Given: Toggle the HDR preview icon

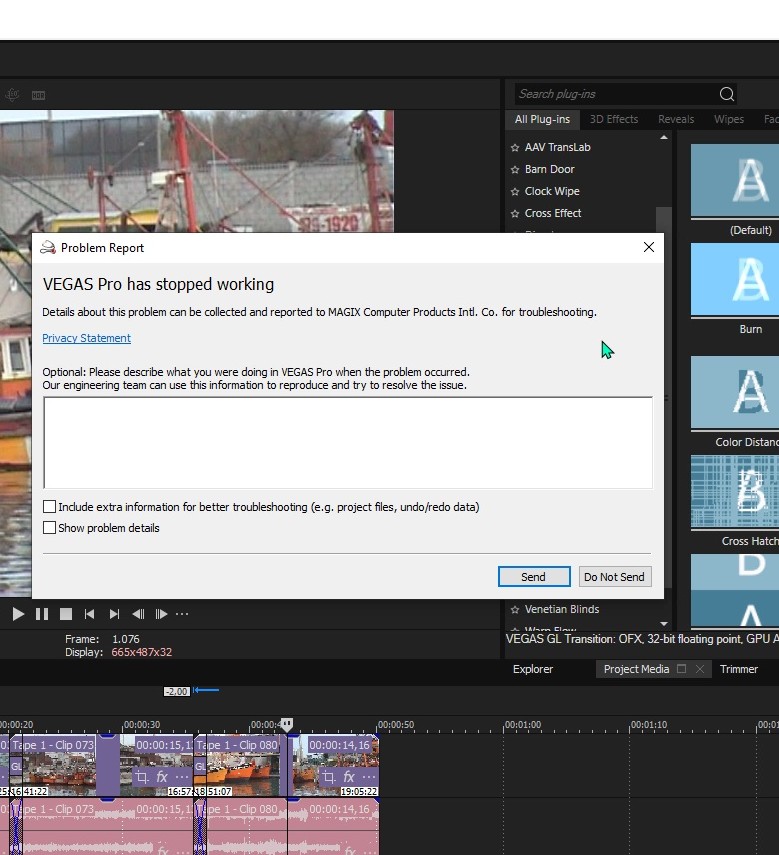Looking at the screenshot, I should (38, 95).
